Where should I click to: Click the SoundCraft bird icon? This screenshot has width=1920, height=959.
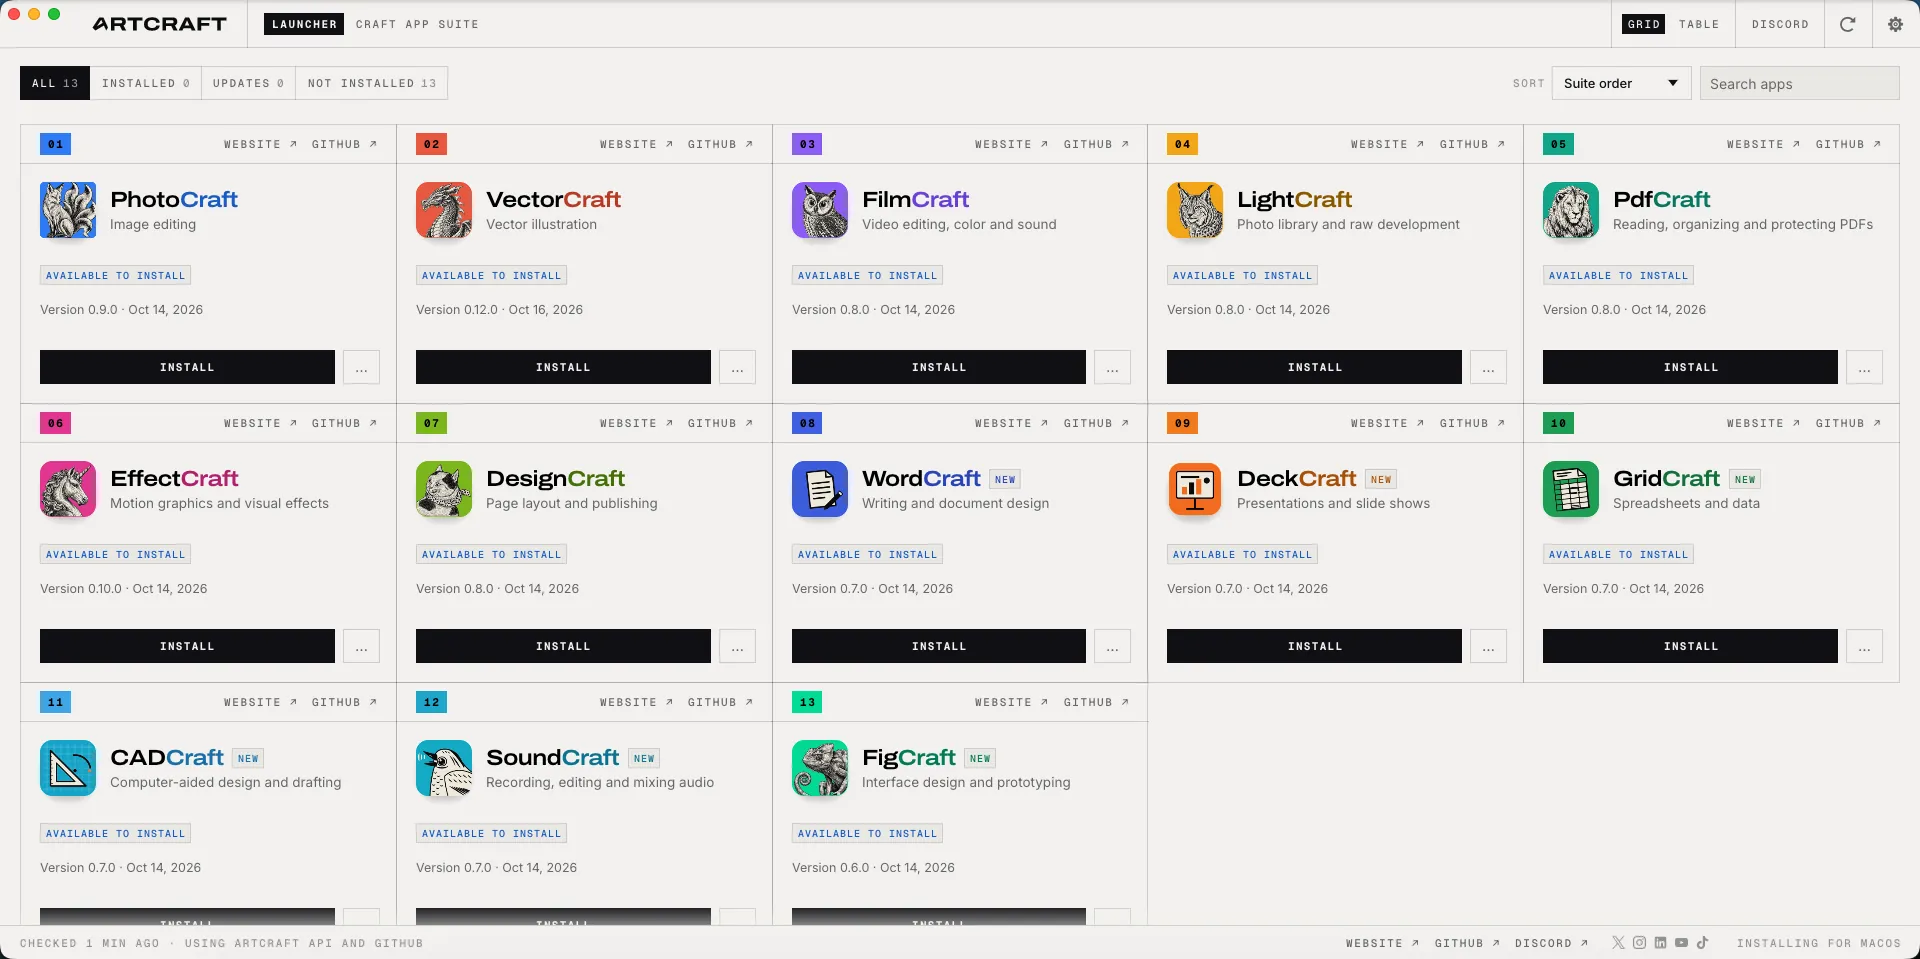click(x=444, y=768)
